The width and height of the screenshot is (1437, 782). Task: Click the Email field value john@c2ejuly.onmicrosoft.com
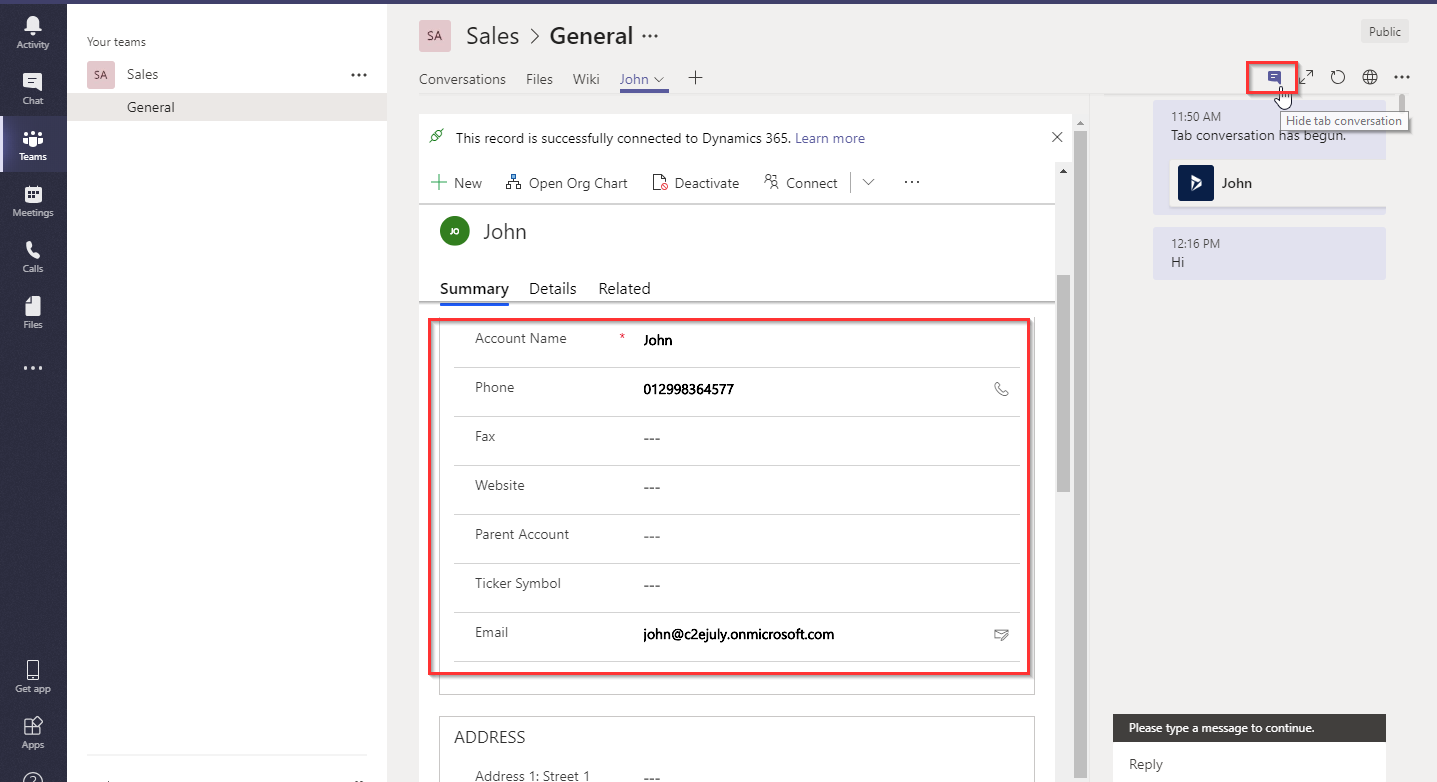click(x=738, y=634)
